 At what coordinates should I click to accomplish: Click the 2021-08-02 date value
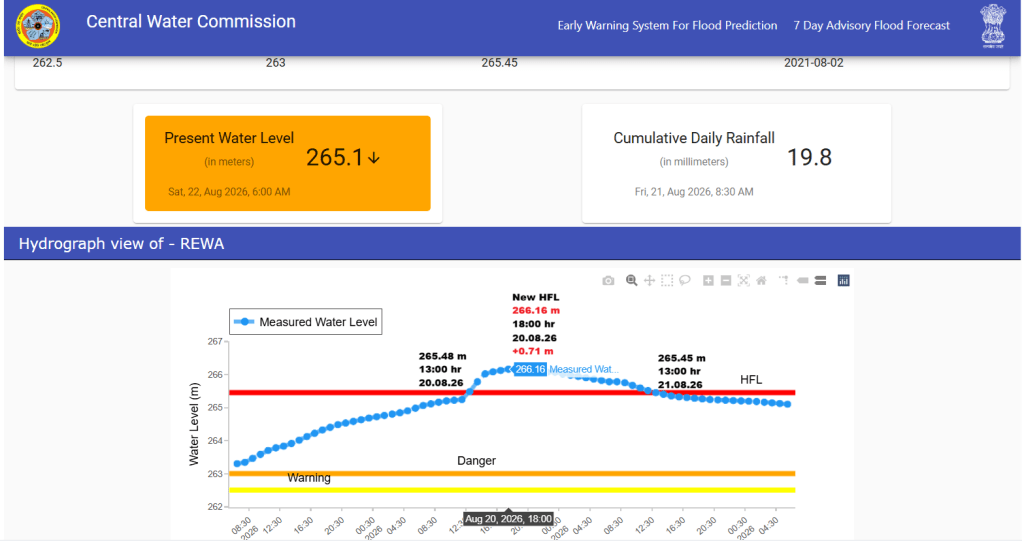click(813, 63)
